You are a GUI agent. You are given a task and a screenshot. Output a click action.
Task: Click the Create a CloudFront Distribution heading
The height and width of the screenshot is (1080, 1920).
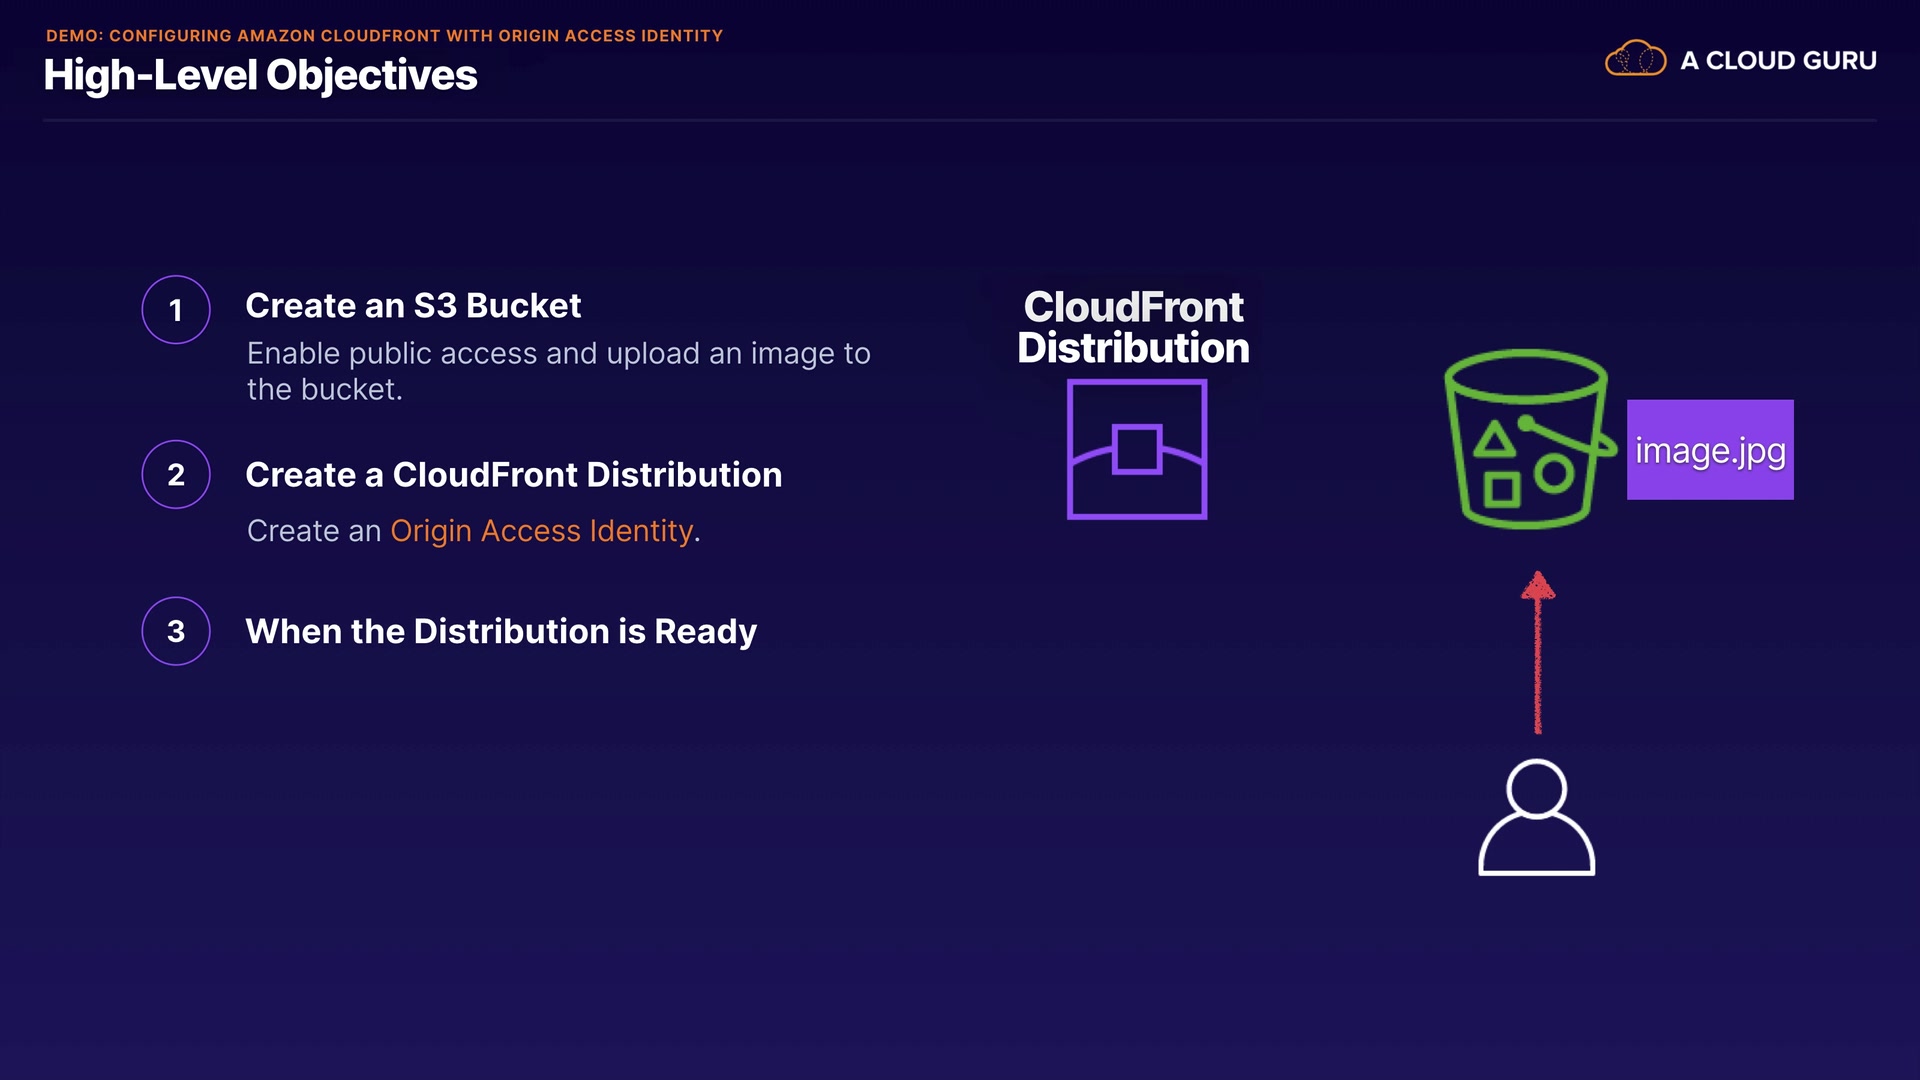point(513,475)
